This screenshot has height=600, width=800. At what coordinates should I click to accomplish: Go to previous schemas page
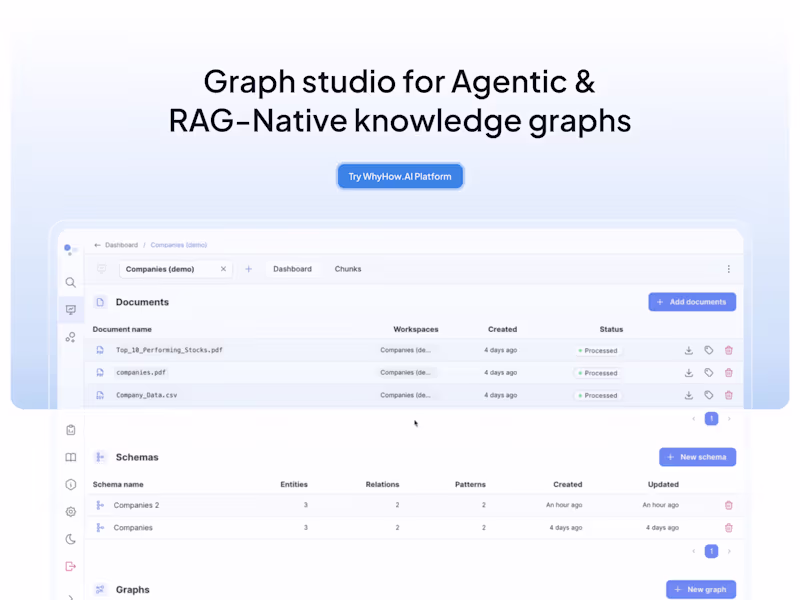tap(693, 551)
